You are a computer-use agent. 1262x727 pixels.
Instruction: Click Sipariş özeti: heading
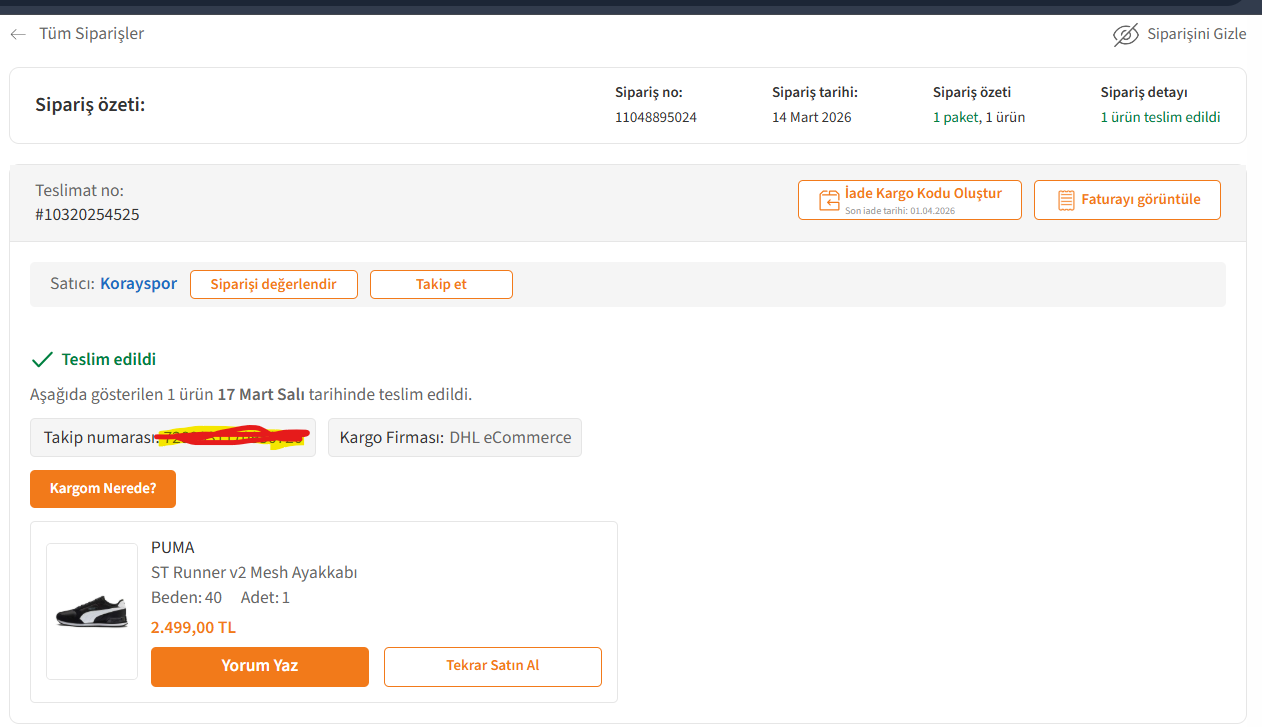[90, 105]
